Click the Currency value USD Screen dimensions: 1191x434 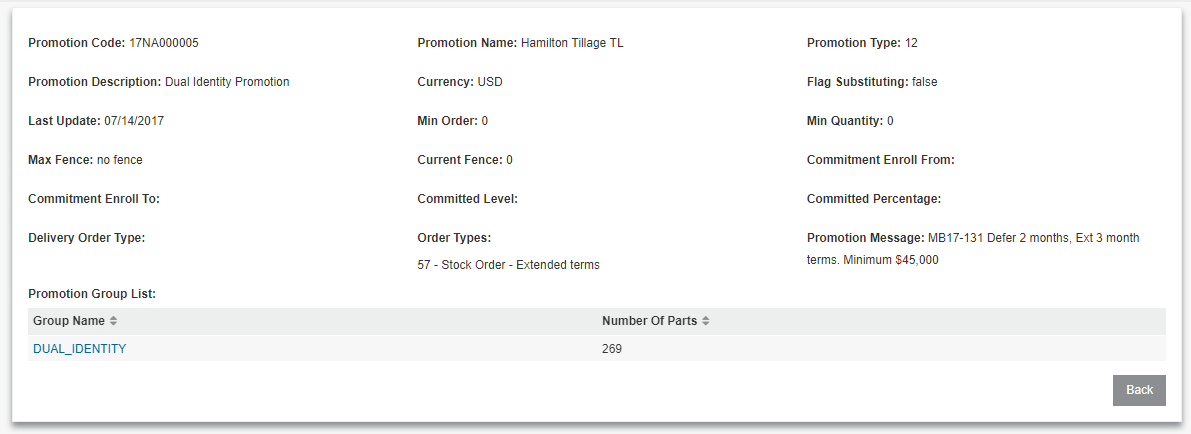[x=490, y=82]
